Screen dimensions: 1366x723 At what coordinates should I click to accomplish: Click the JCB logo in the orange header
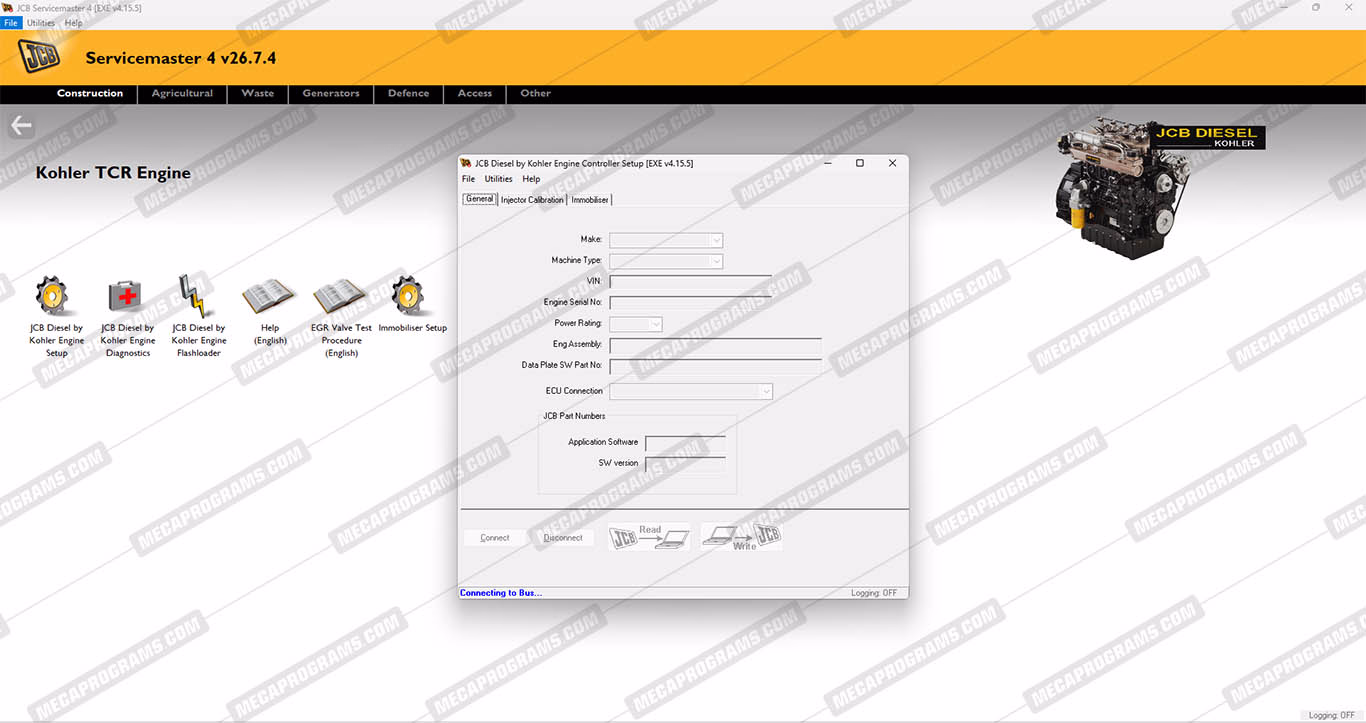click(40, 57)
